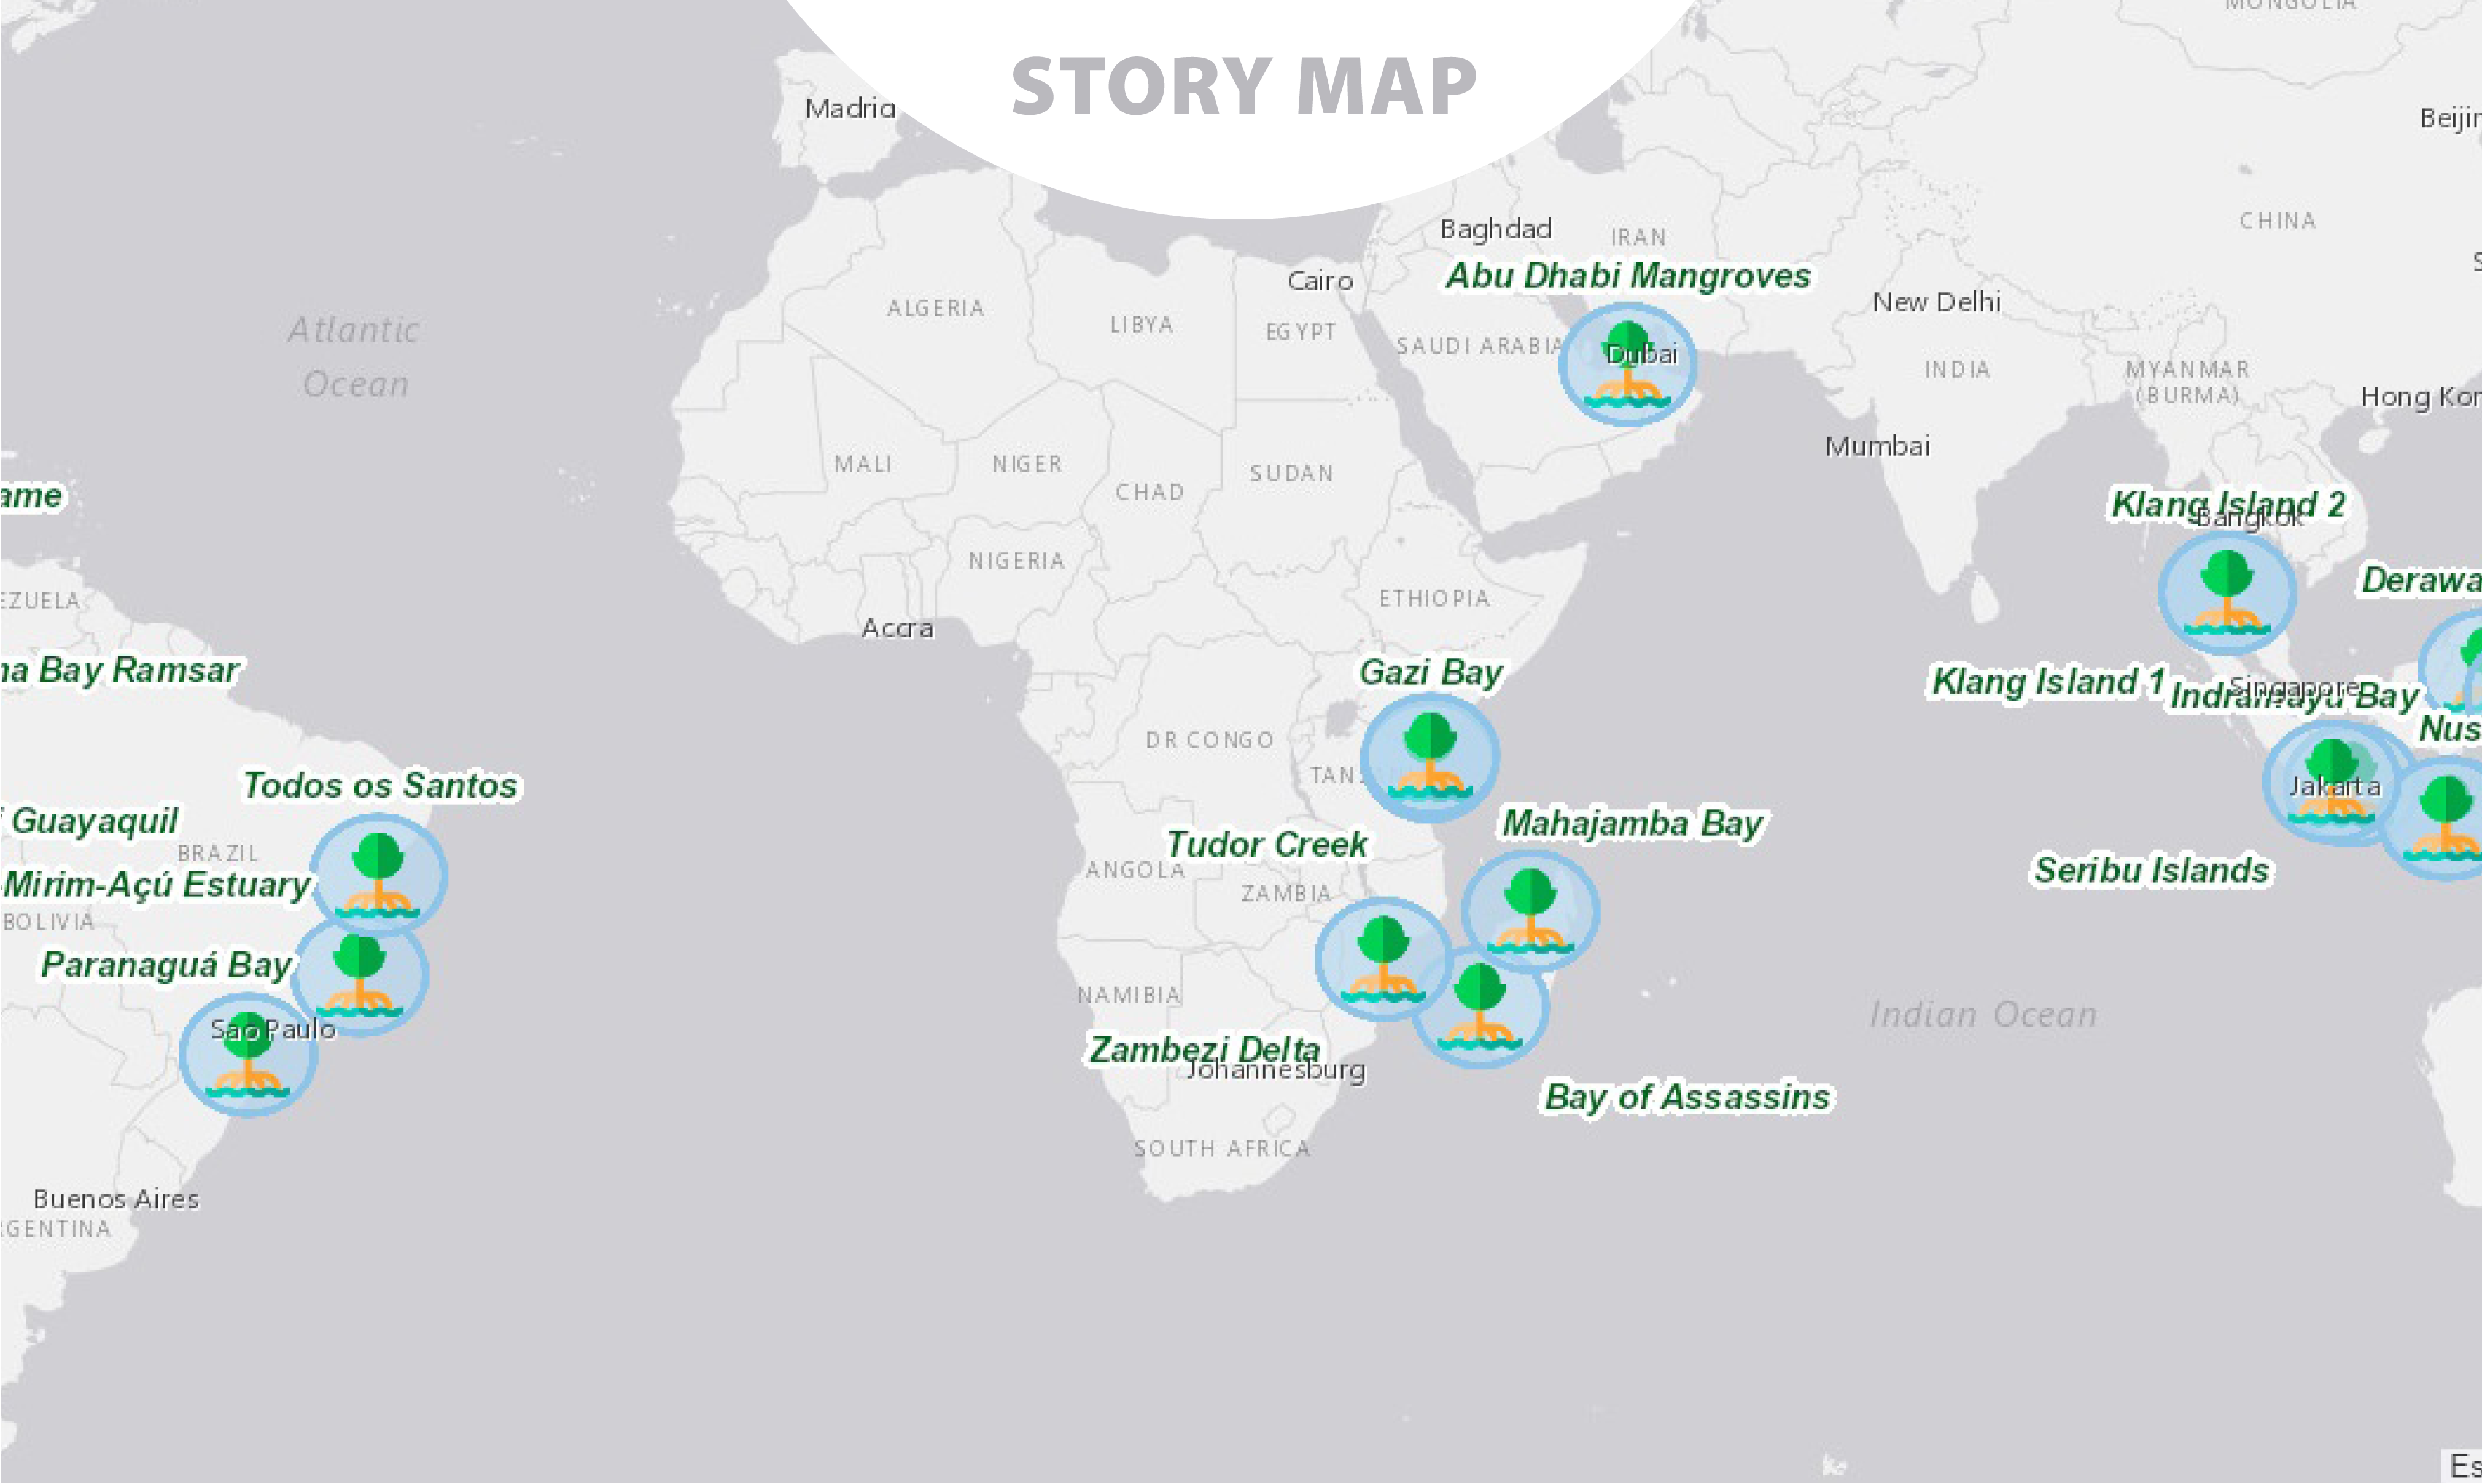Click the IRAN country label

click(1638, 238)
